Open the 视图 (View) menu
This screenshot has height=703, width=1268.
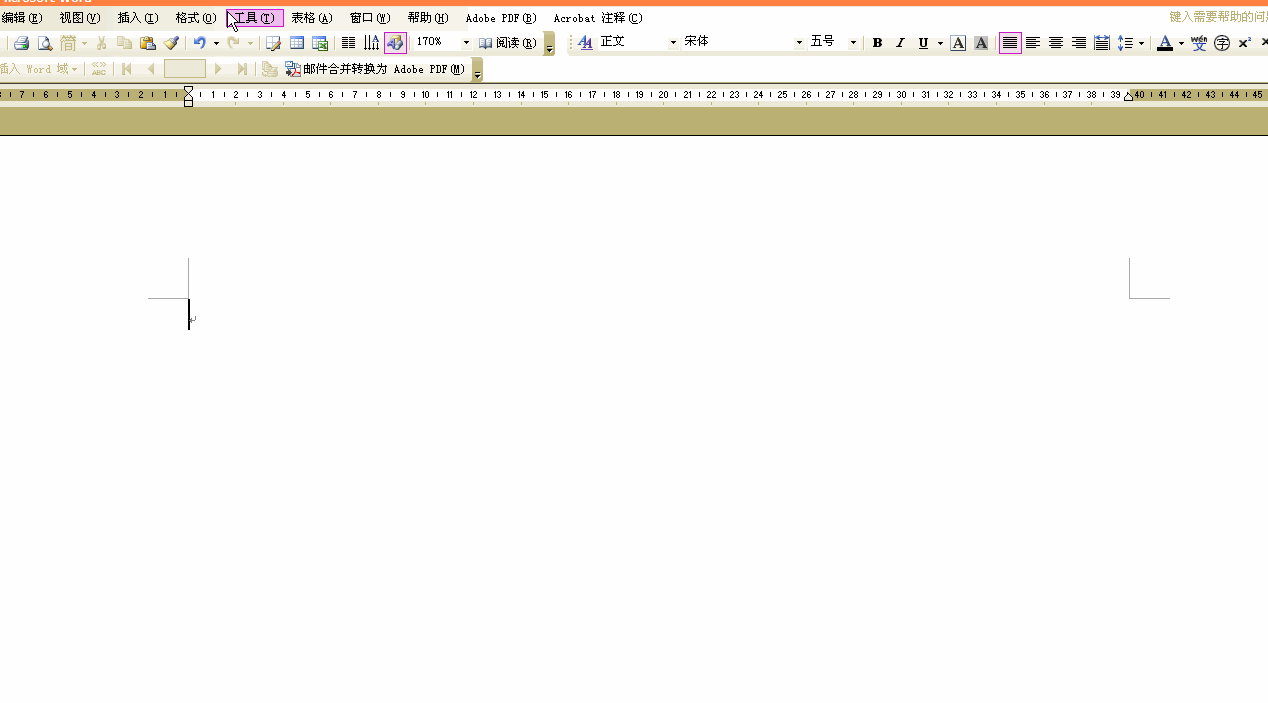tap(80, 18)
